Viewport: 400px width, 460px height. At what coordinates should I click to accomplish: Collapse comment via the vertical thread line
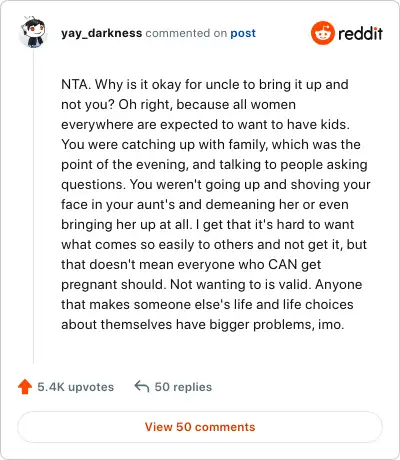[x=33, y=207]
